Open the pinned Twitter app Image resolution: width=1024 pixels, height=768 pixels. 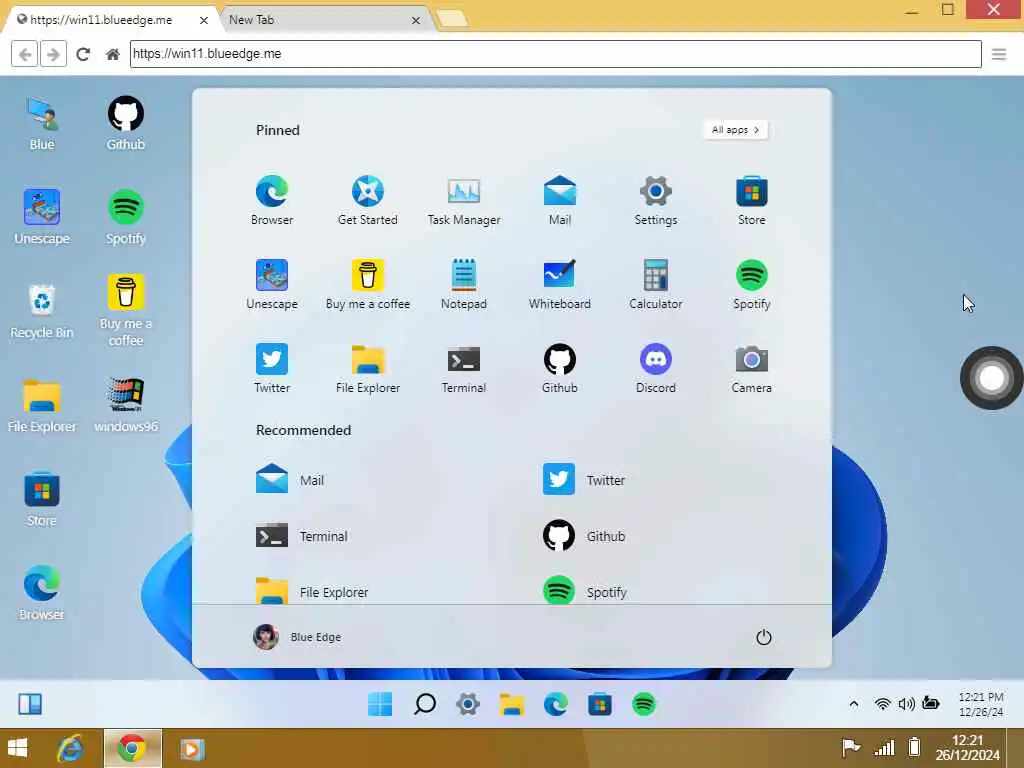coord(272,368)
